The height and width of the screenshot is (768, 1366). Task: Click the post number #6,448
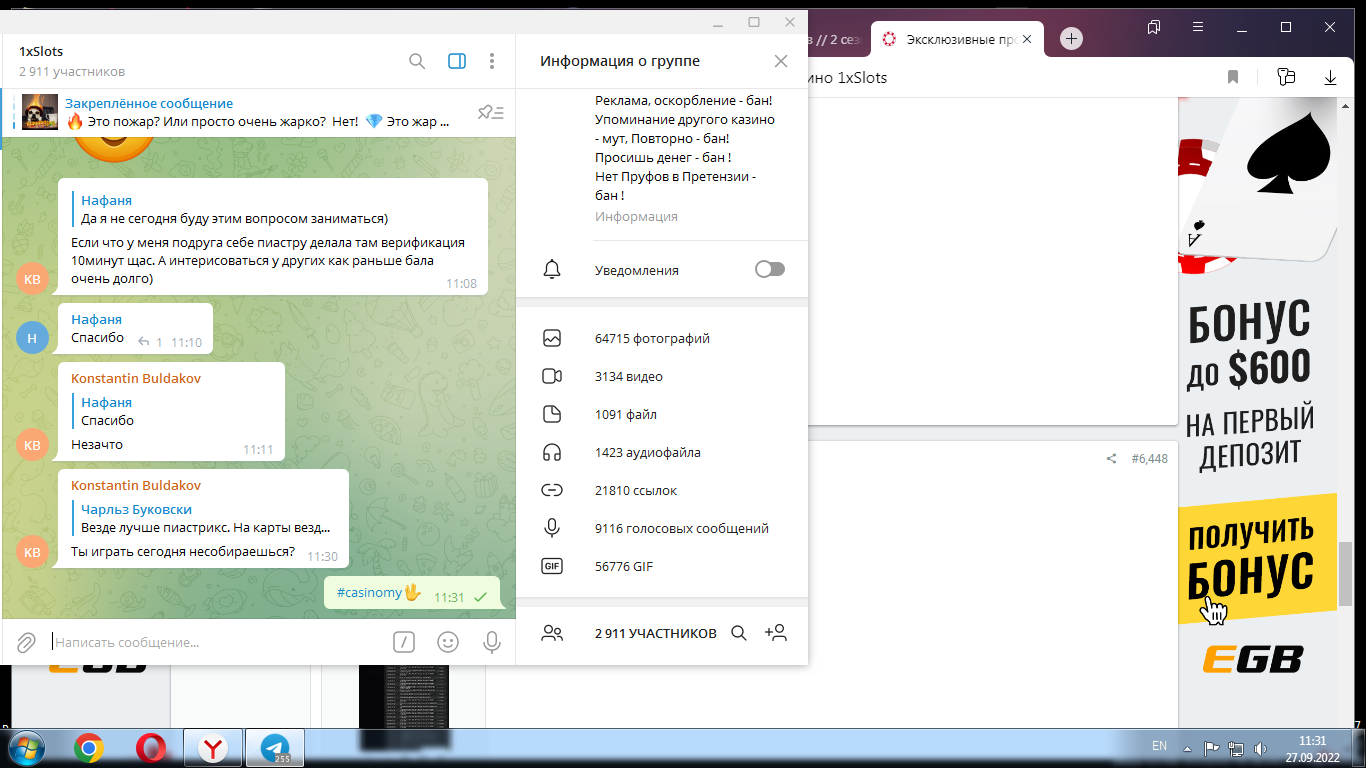(1149, 459)
